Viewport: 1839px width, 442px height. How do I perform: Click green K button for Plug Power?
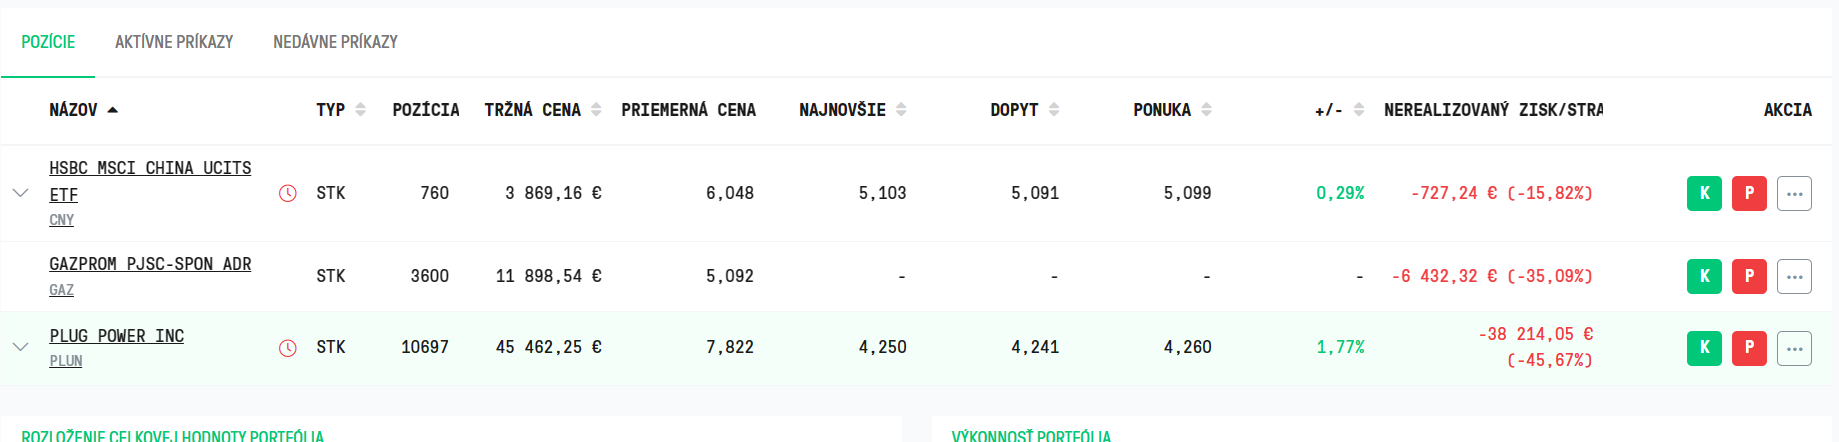[1704, 348]
